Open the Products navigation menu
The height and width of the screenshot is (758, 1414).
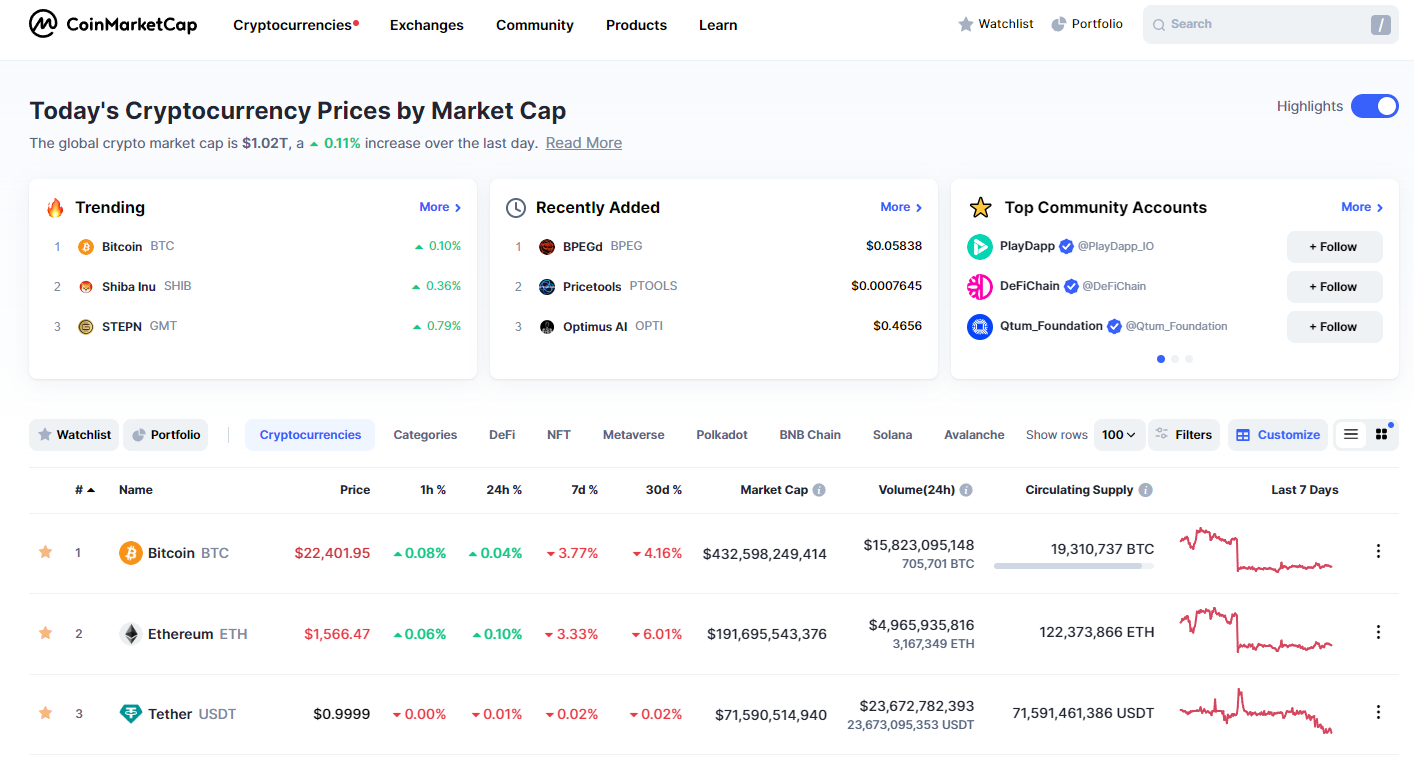pos(636,25)
